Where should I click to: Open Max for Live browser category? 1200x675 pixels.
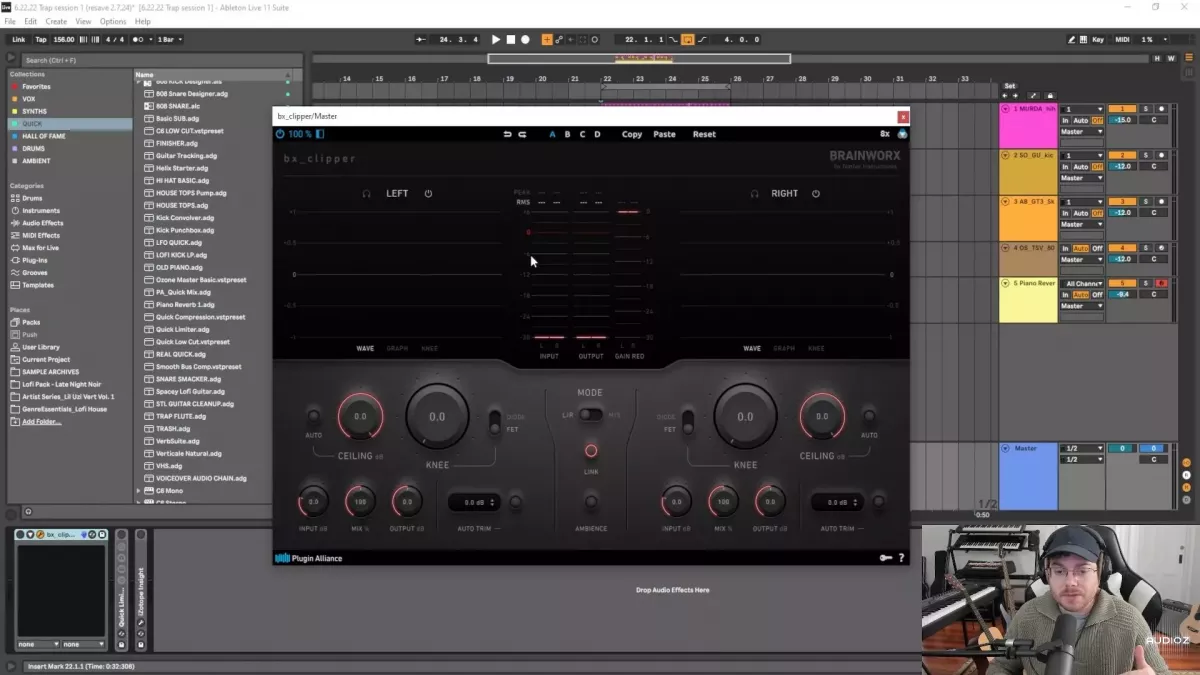pos(40,248)
